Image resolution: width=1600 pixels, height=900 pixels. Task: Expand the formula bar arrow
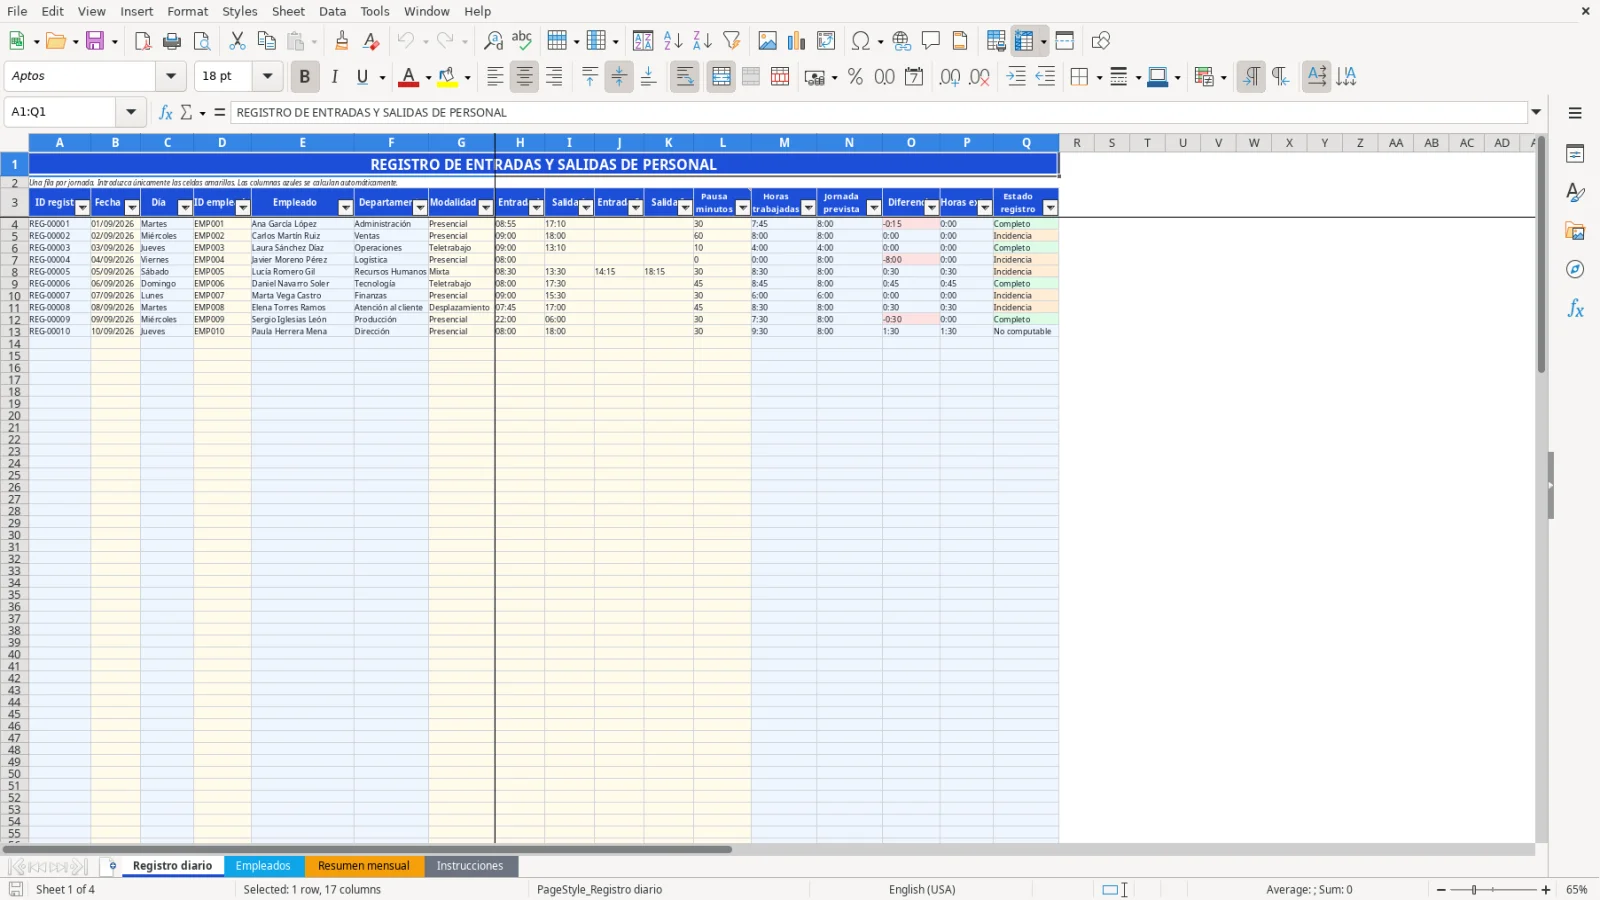[1537, 112]
